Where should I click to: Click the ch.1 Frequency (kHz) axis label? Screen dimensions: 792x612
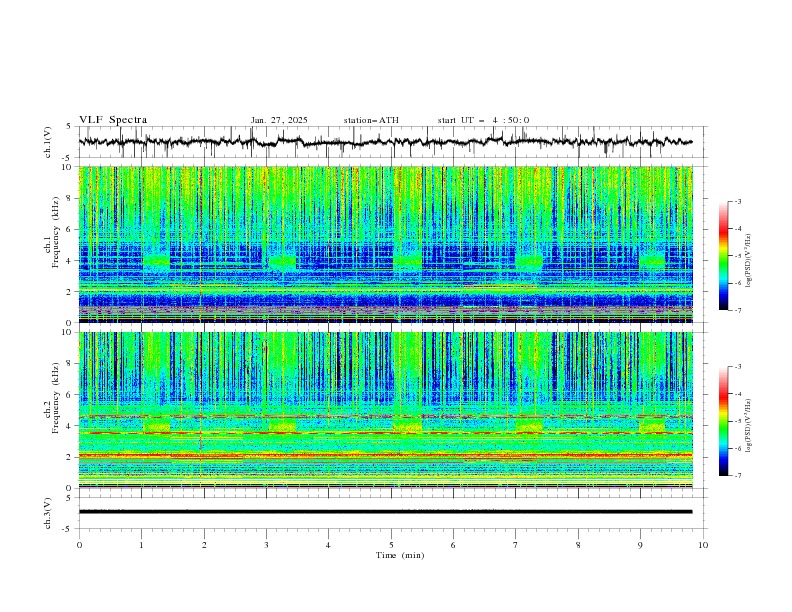coord(53,233)
